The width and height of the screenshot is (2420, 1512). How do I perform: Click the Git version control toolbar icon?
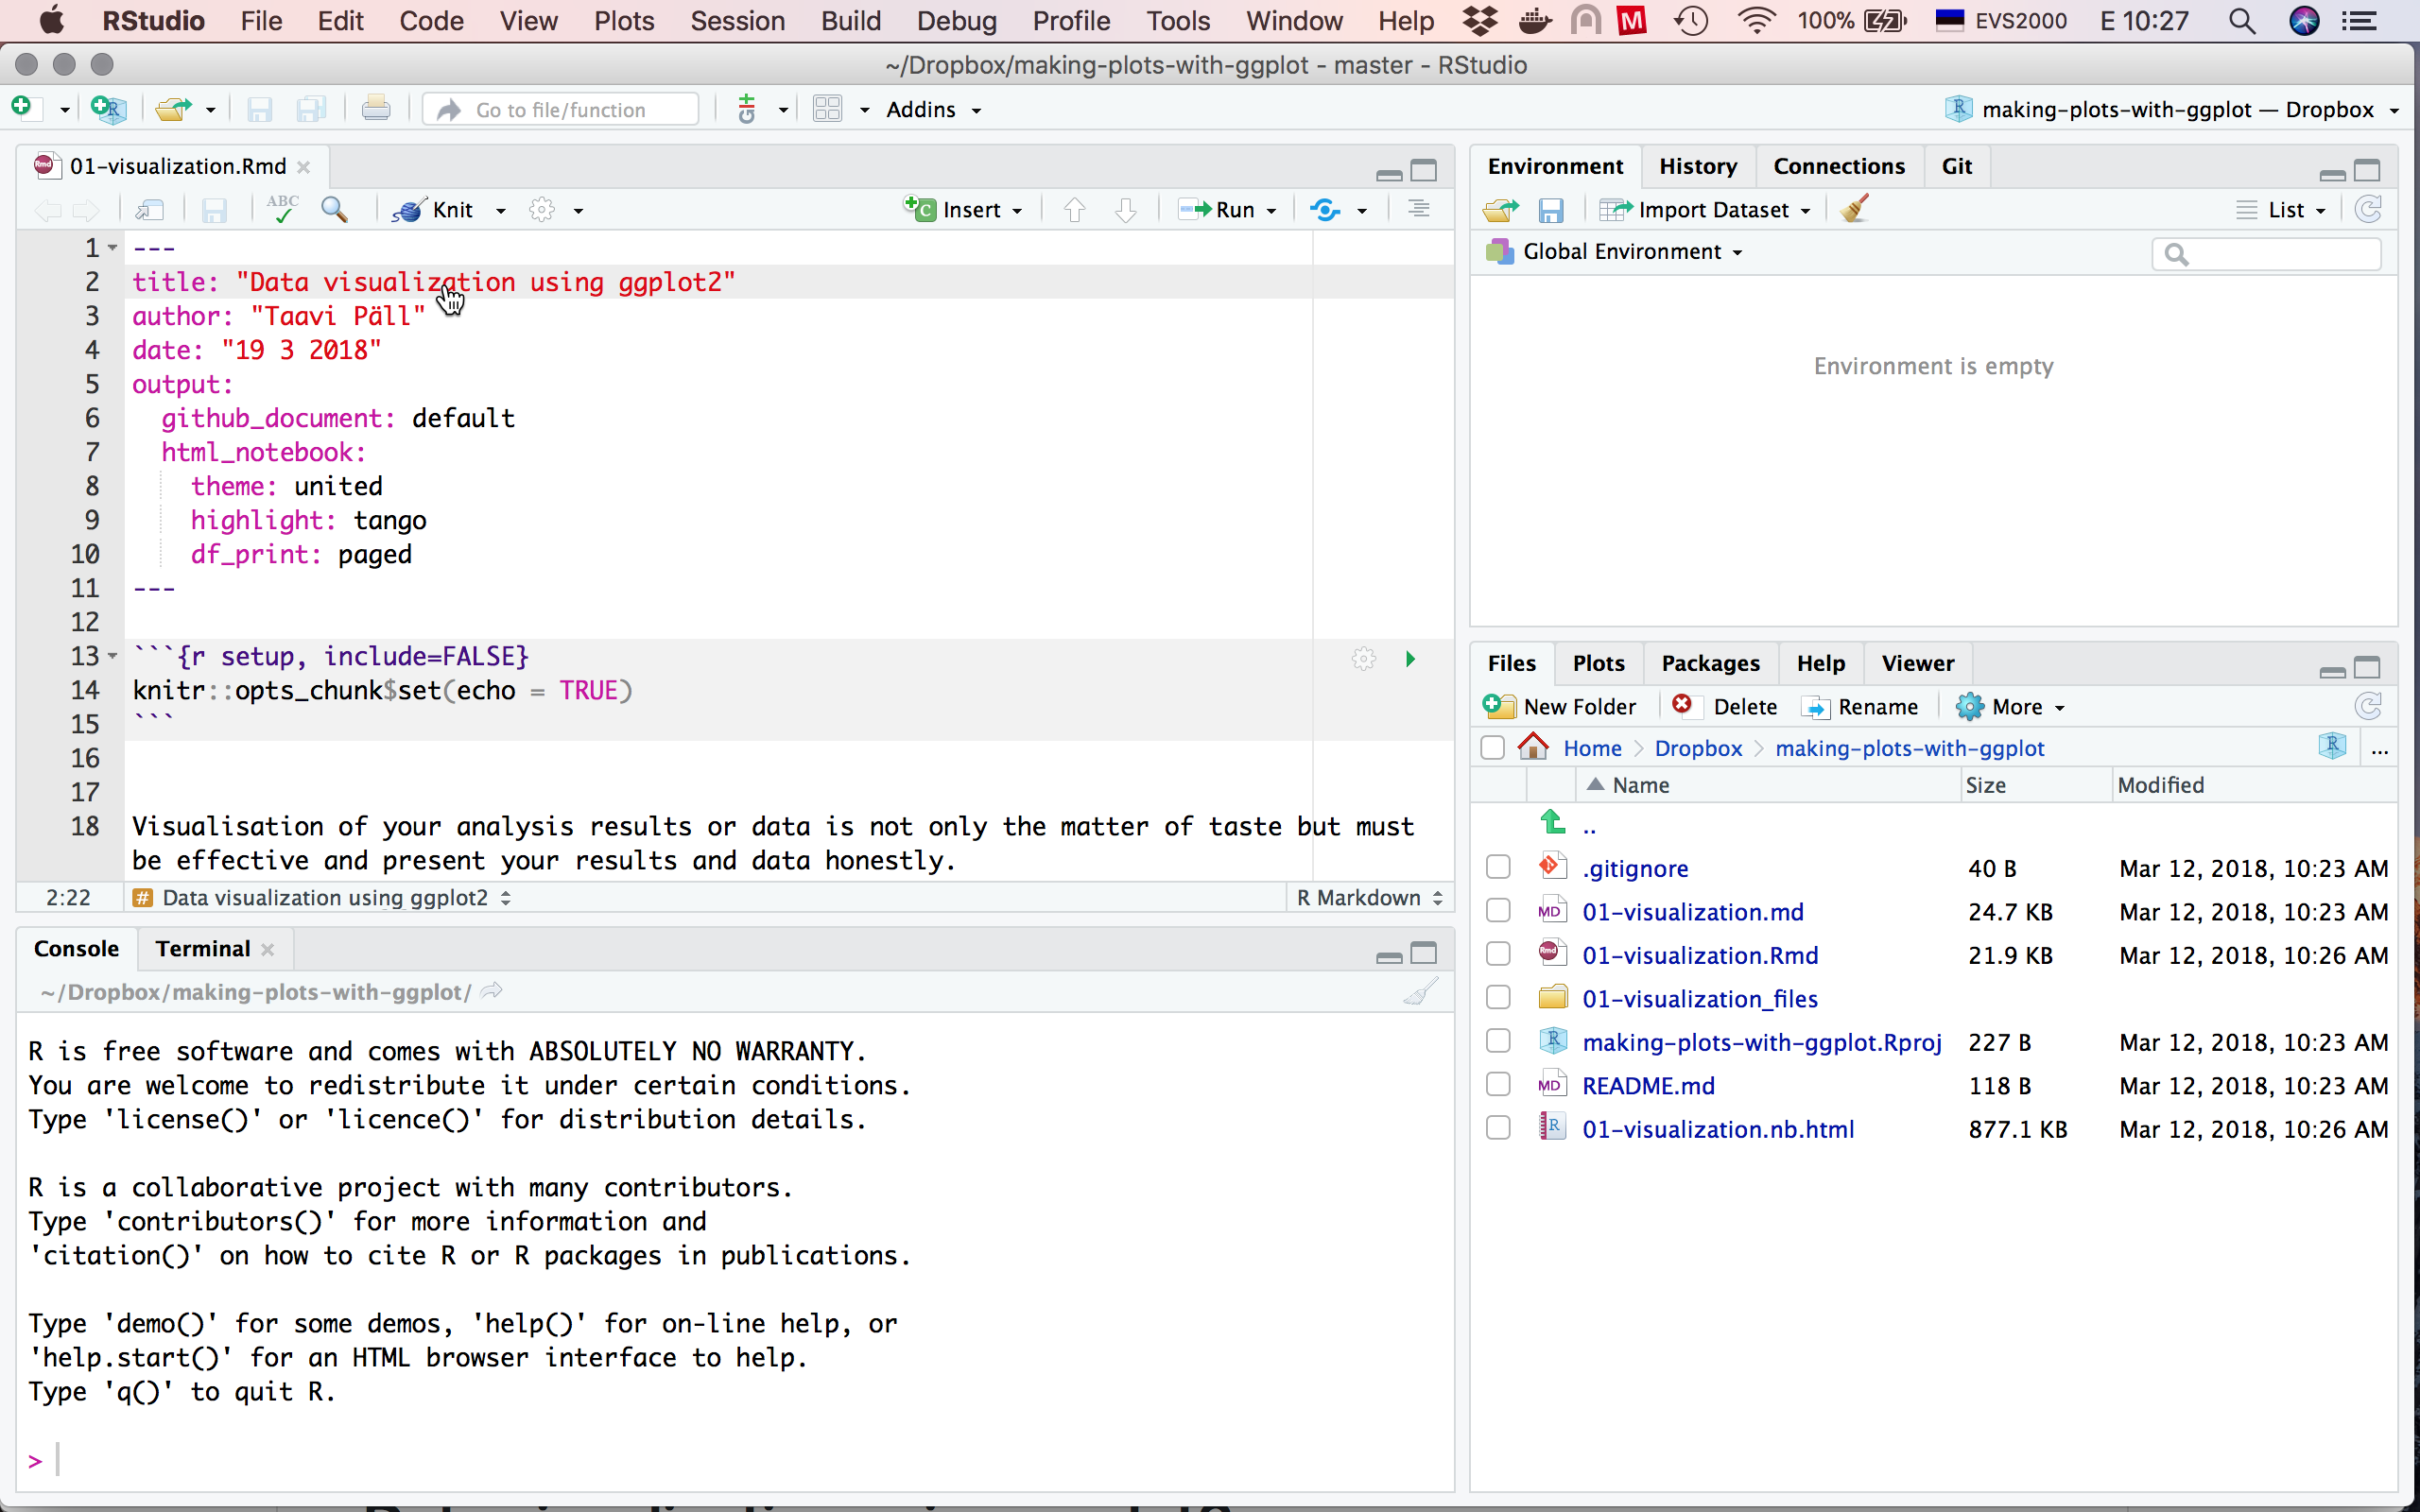(x=747, y=110)
